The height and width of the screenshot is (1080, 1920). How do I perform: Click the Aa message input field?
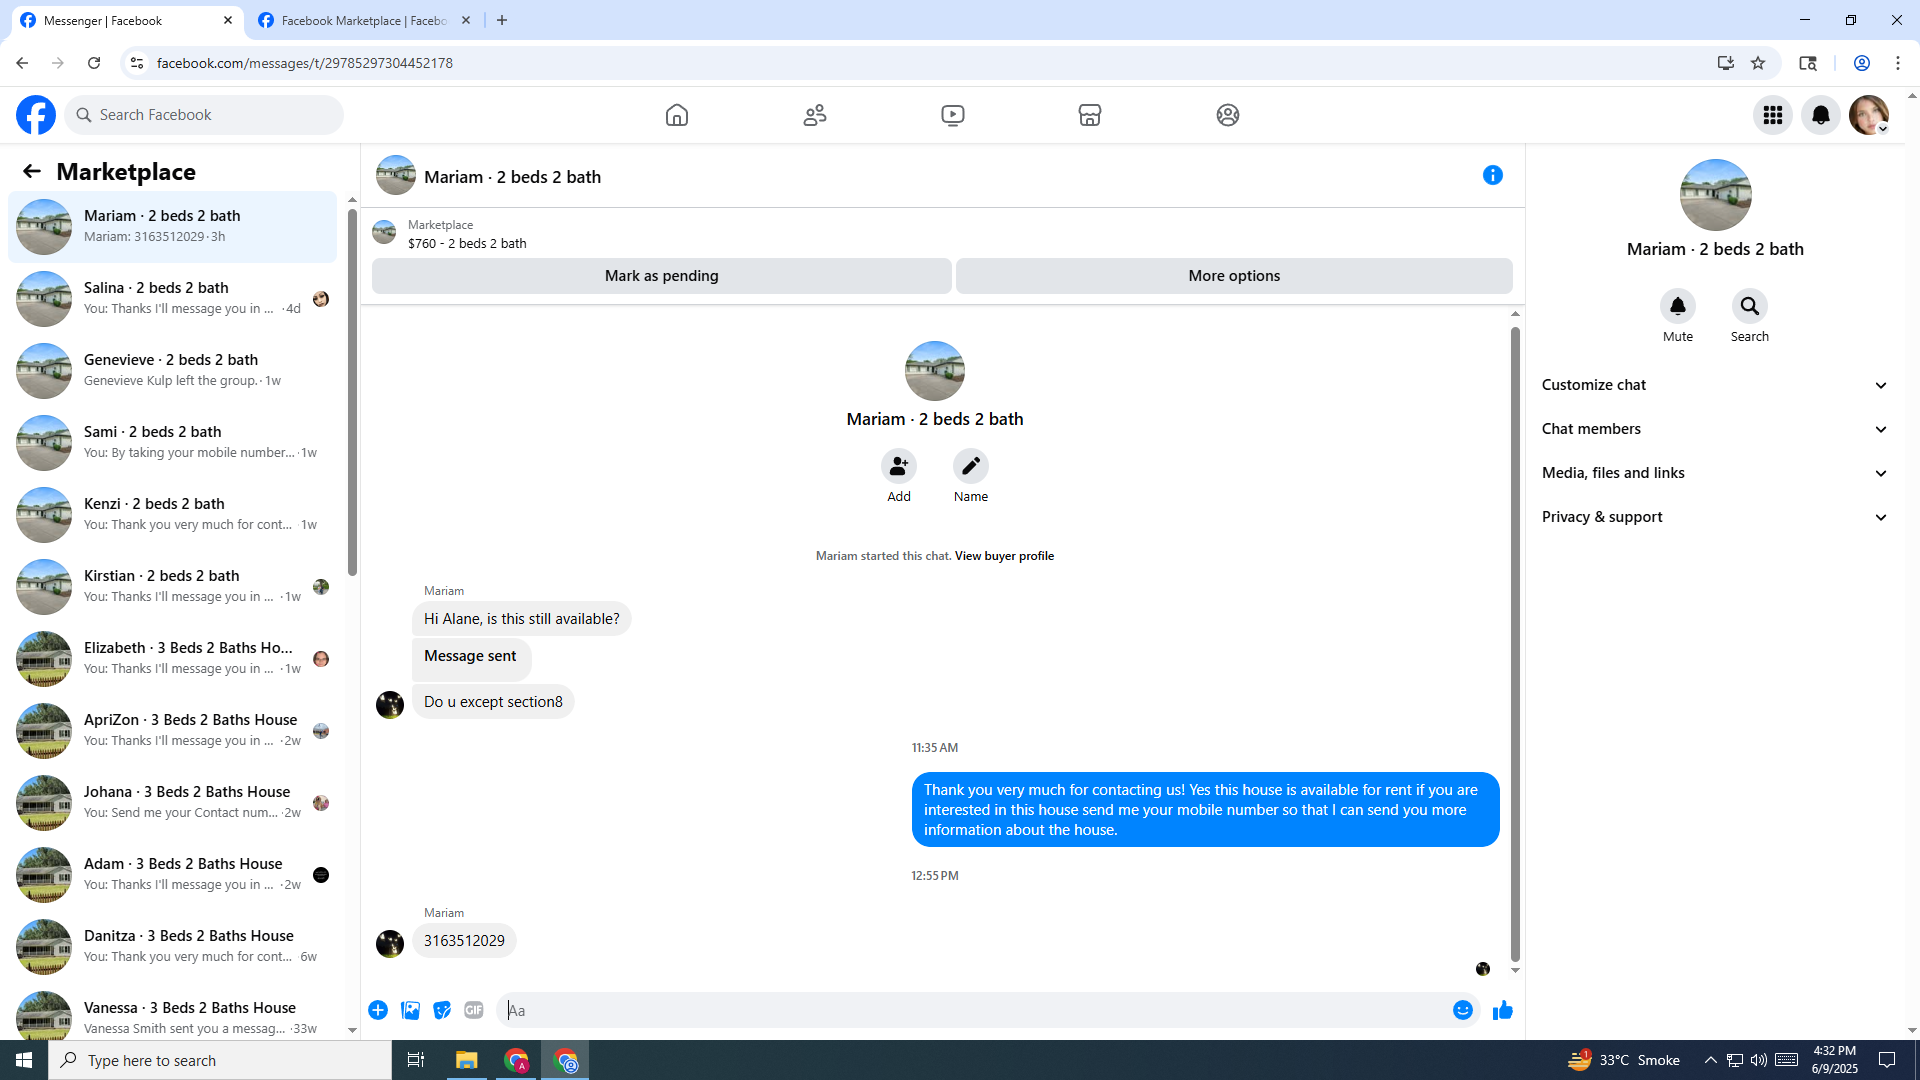pyautogui.click(x=975, y=1011)
